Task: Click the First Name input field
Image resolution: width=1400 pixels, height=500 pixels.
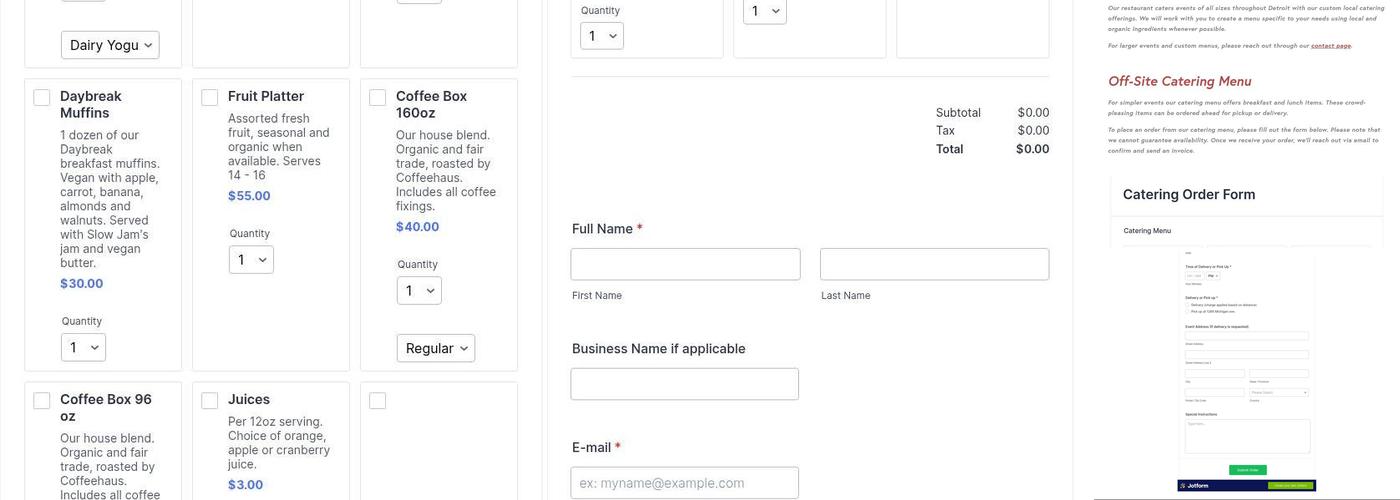Action: pos(685,265)
